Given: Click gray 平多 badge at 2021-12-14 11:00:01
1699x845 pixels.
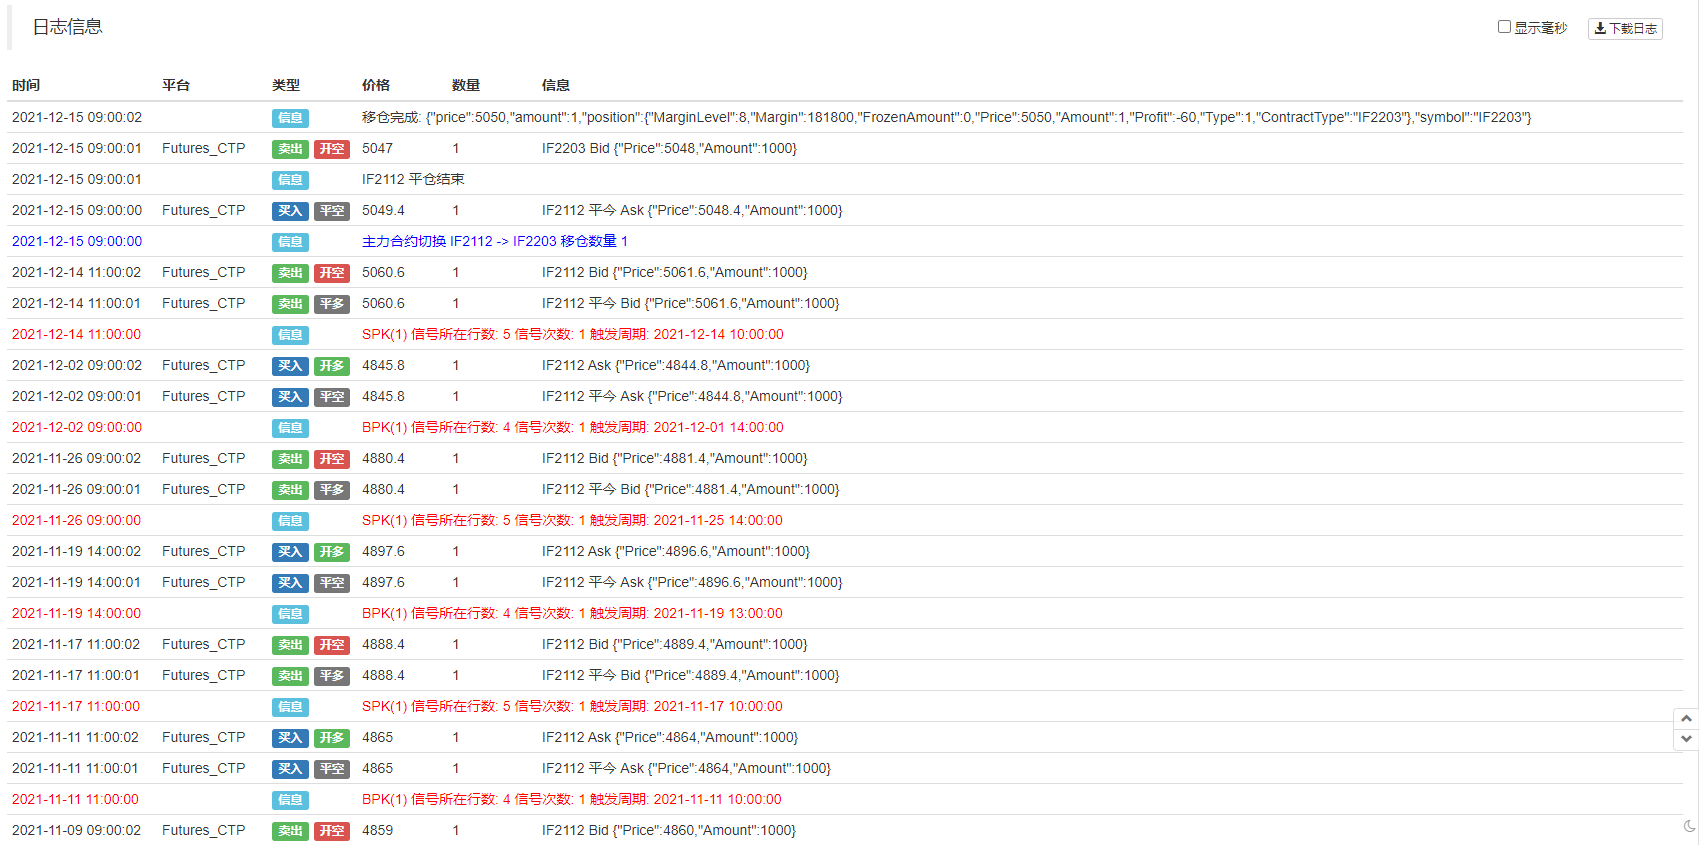Looking at the screenshot, I should point(331,304).
